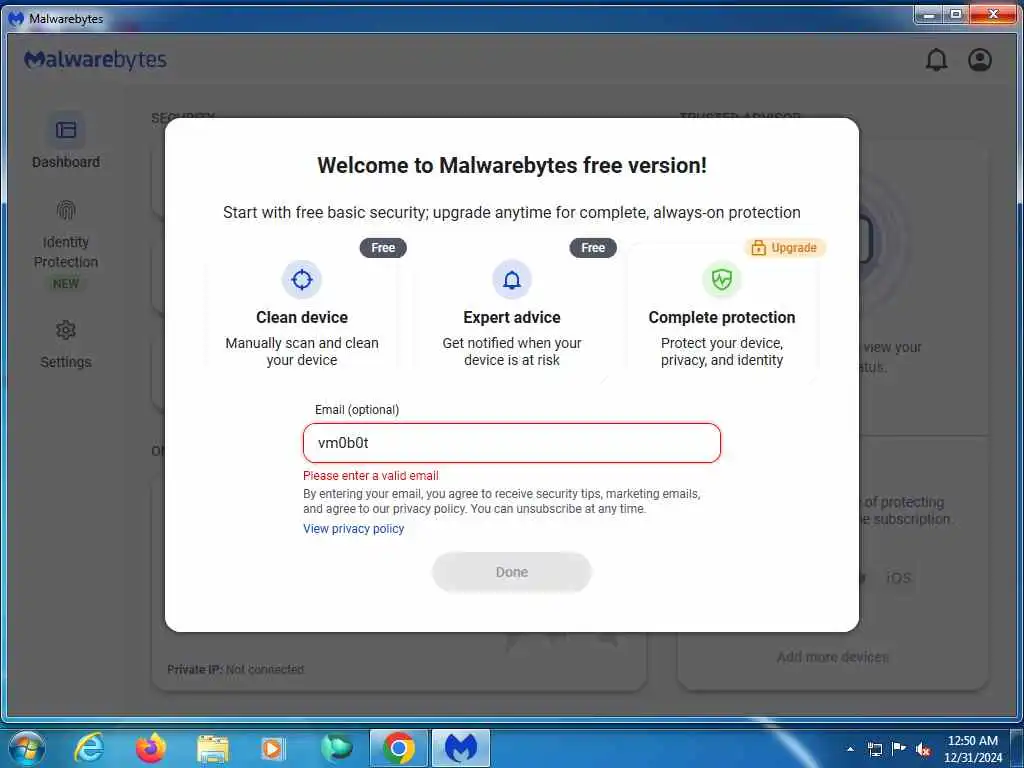Click the Upgrade lock badge
This screenshot has width=1024, height=768.
click(784, 248)
